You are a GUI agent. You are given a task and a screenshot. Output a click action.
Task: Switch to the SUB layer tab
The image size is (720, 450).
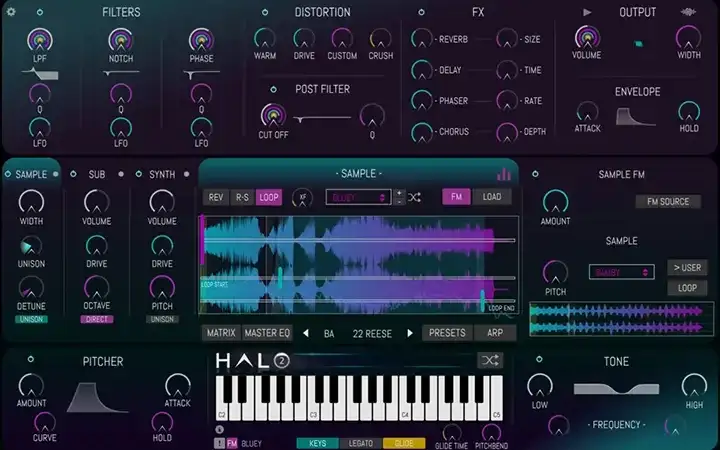tap(97, 174)
